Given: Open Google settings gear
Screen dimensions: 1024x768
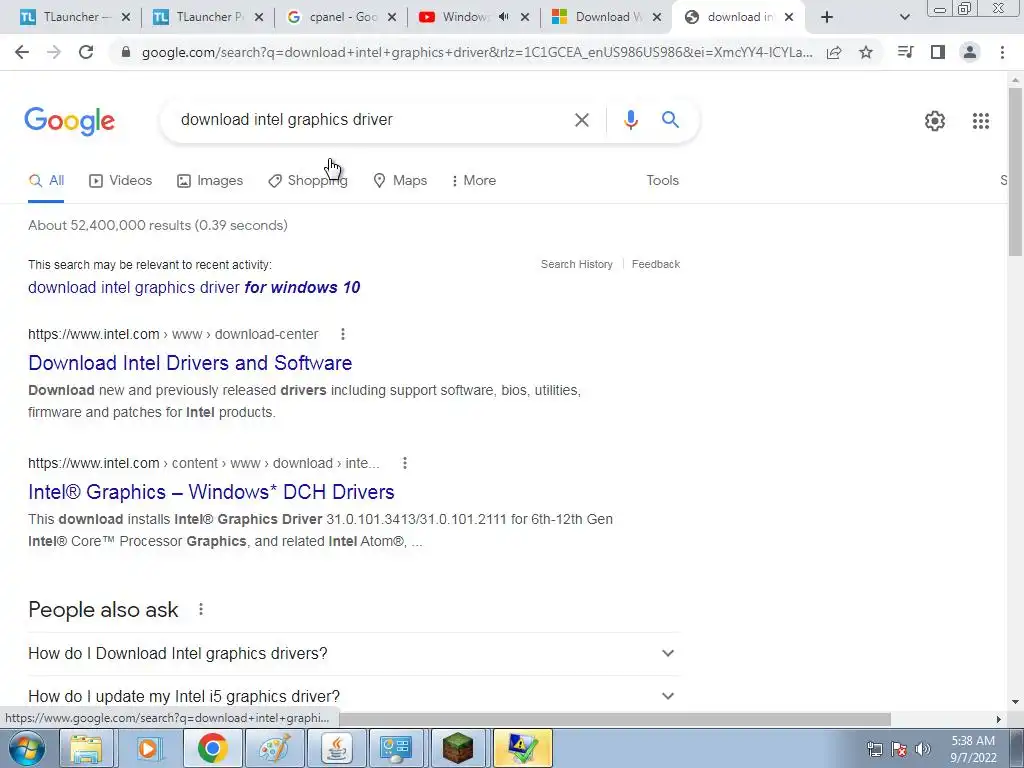Looking at the screenshot, I should click(935, 121).
